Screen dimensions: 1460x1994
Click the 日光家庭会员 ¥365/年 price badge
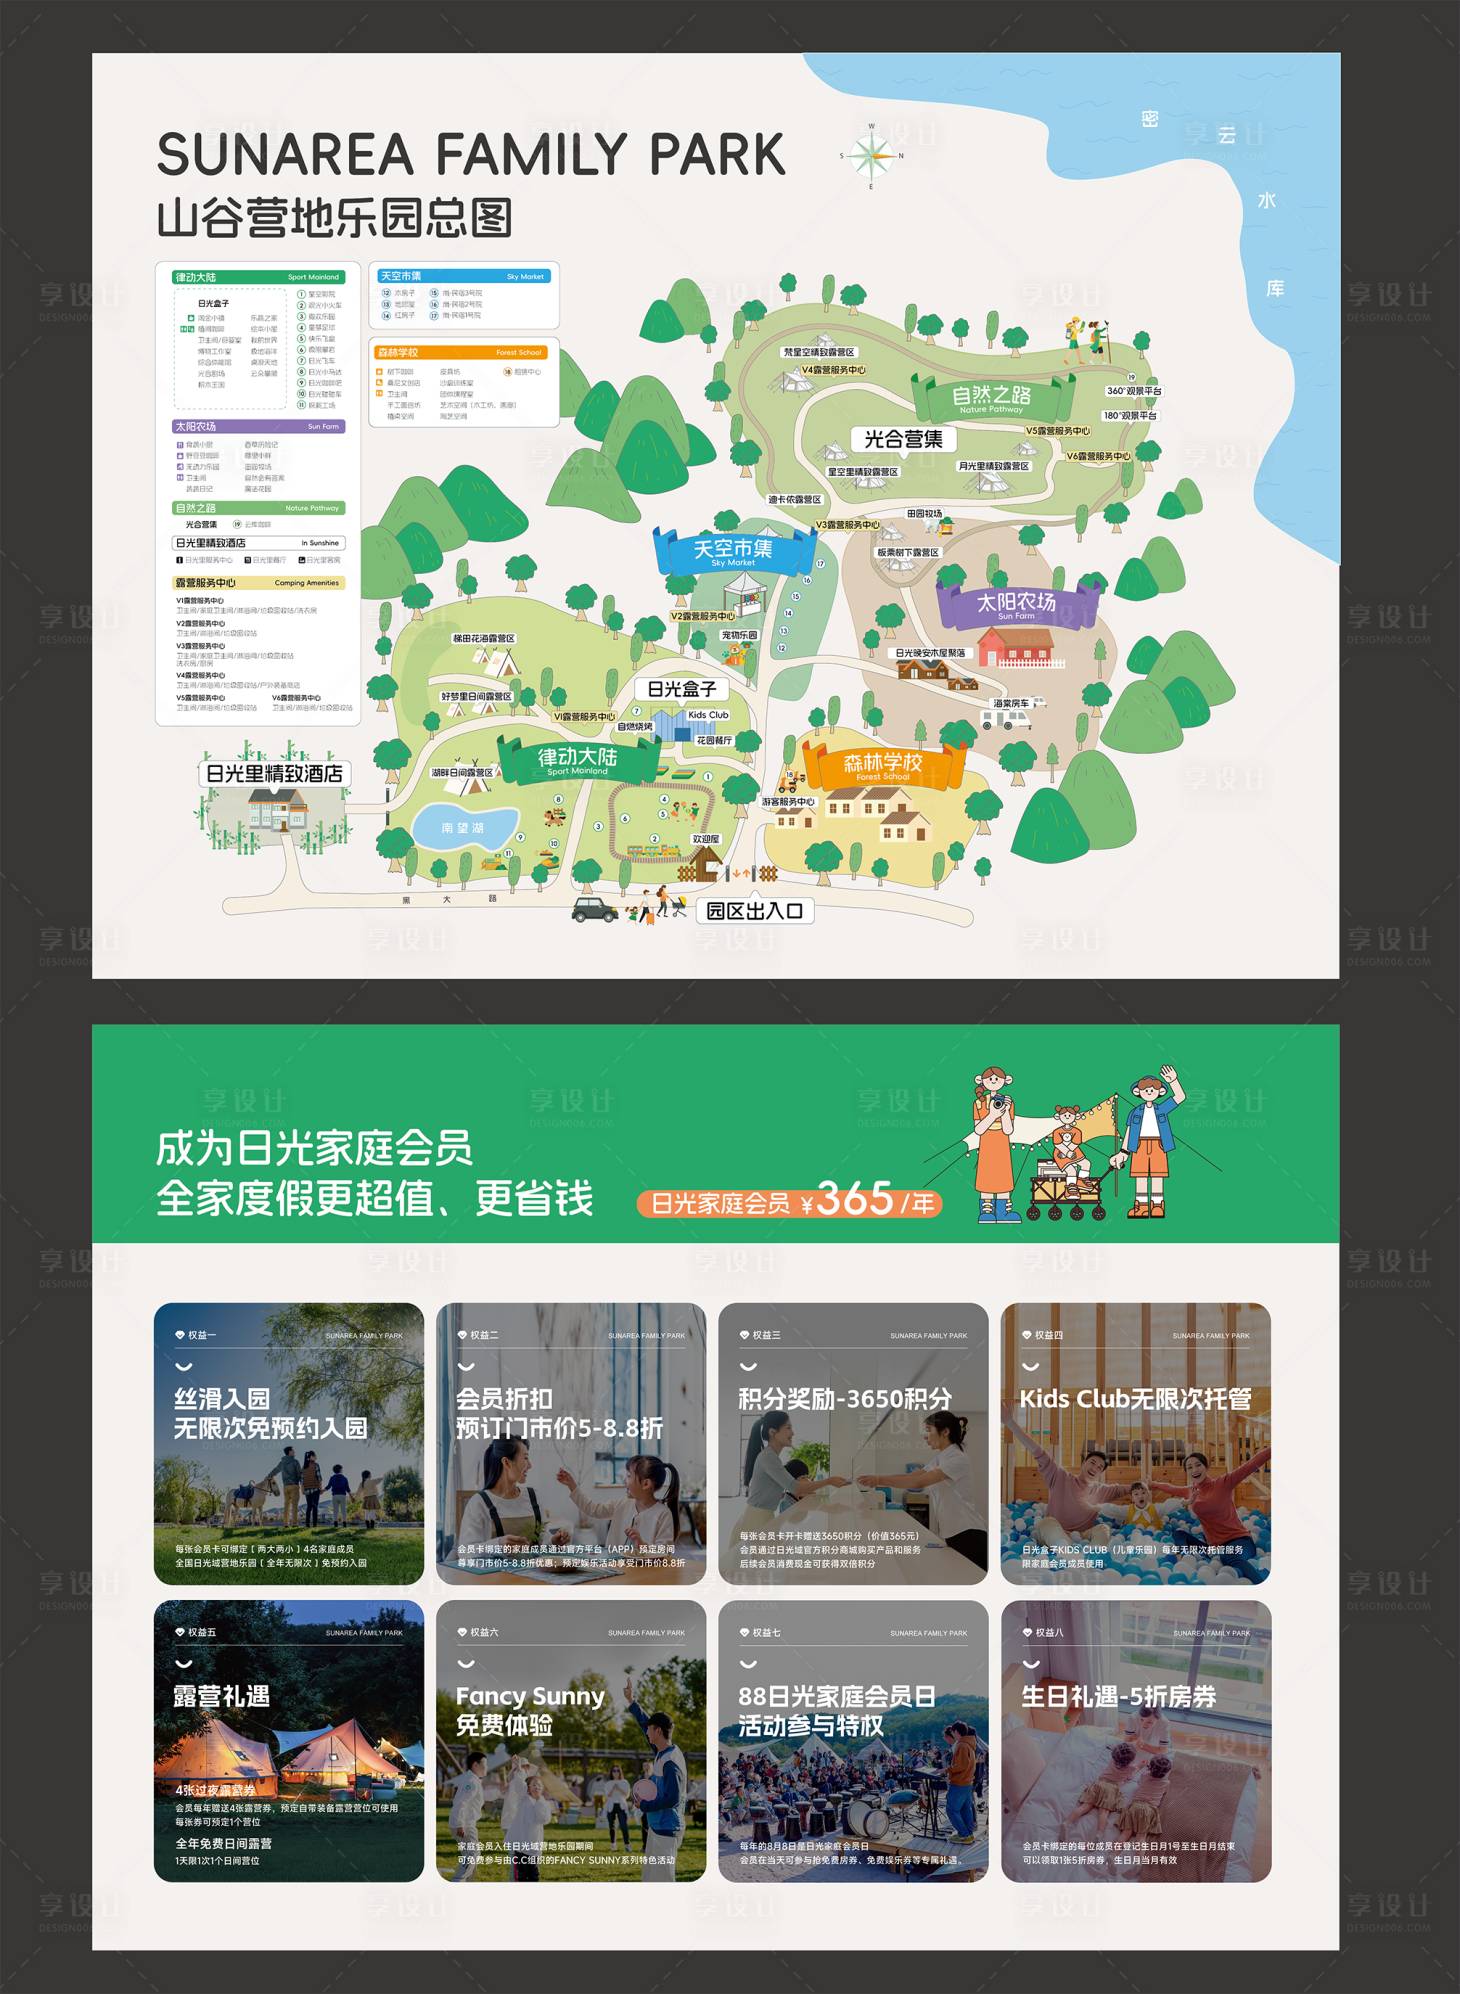[x=790, y=1201]
